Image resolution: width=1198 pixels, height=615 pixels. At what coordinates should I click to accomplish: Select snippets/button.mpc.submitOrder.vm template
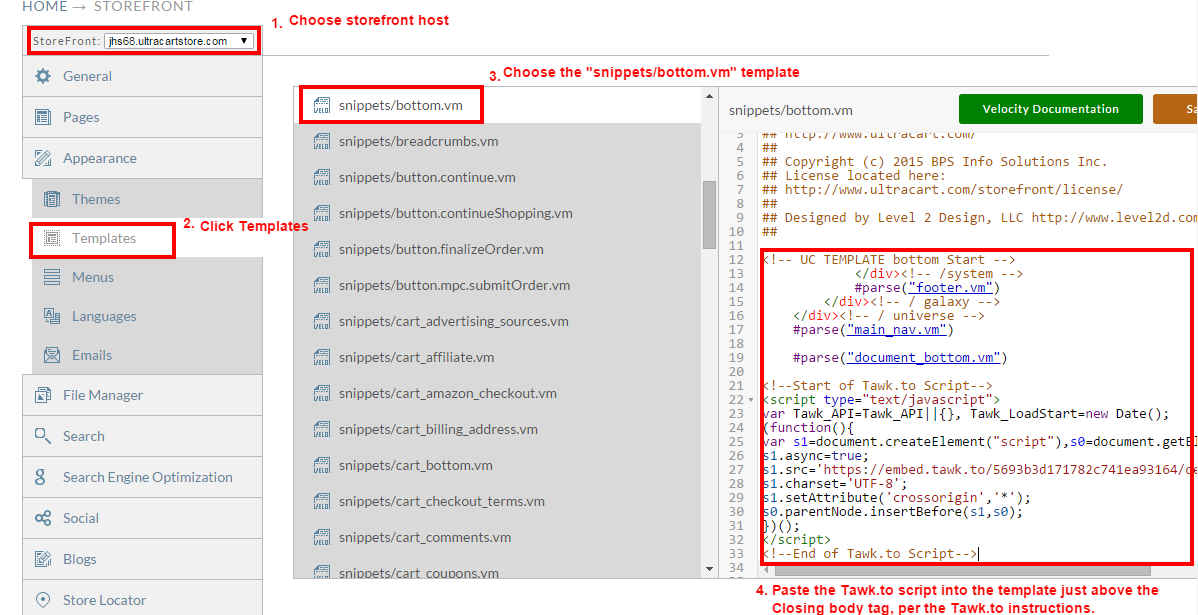tap(497, 285)
